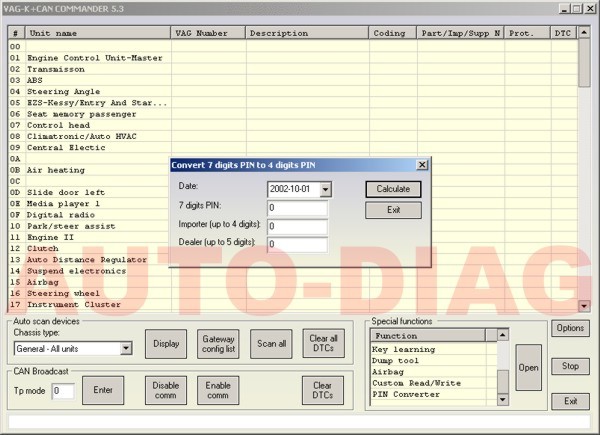Select row 01 Engine Control Unit-Master

[293, 58]
